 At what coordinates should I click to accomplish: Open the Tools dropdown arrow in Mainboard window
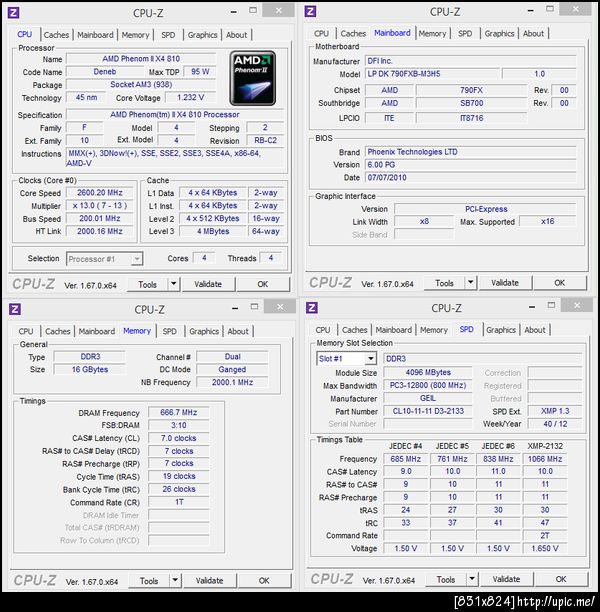point(471,283)
